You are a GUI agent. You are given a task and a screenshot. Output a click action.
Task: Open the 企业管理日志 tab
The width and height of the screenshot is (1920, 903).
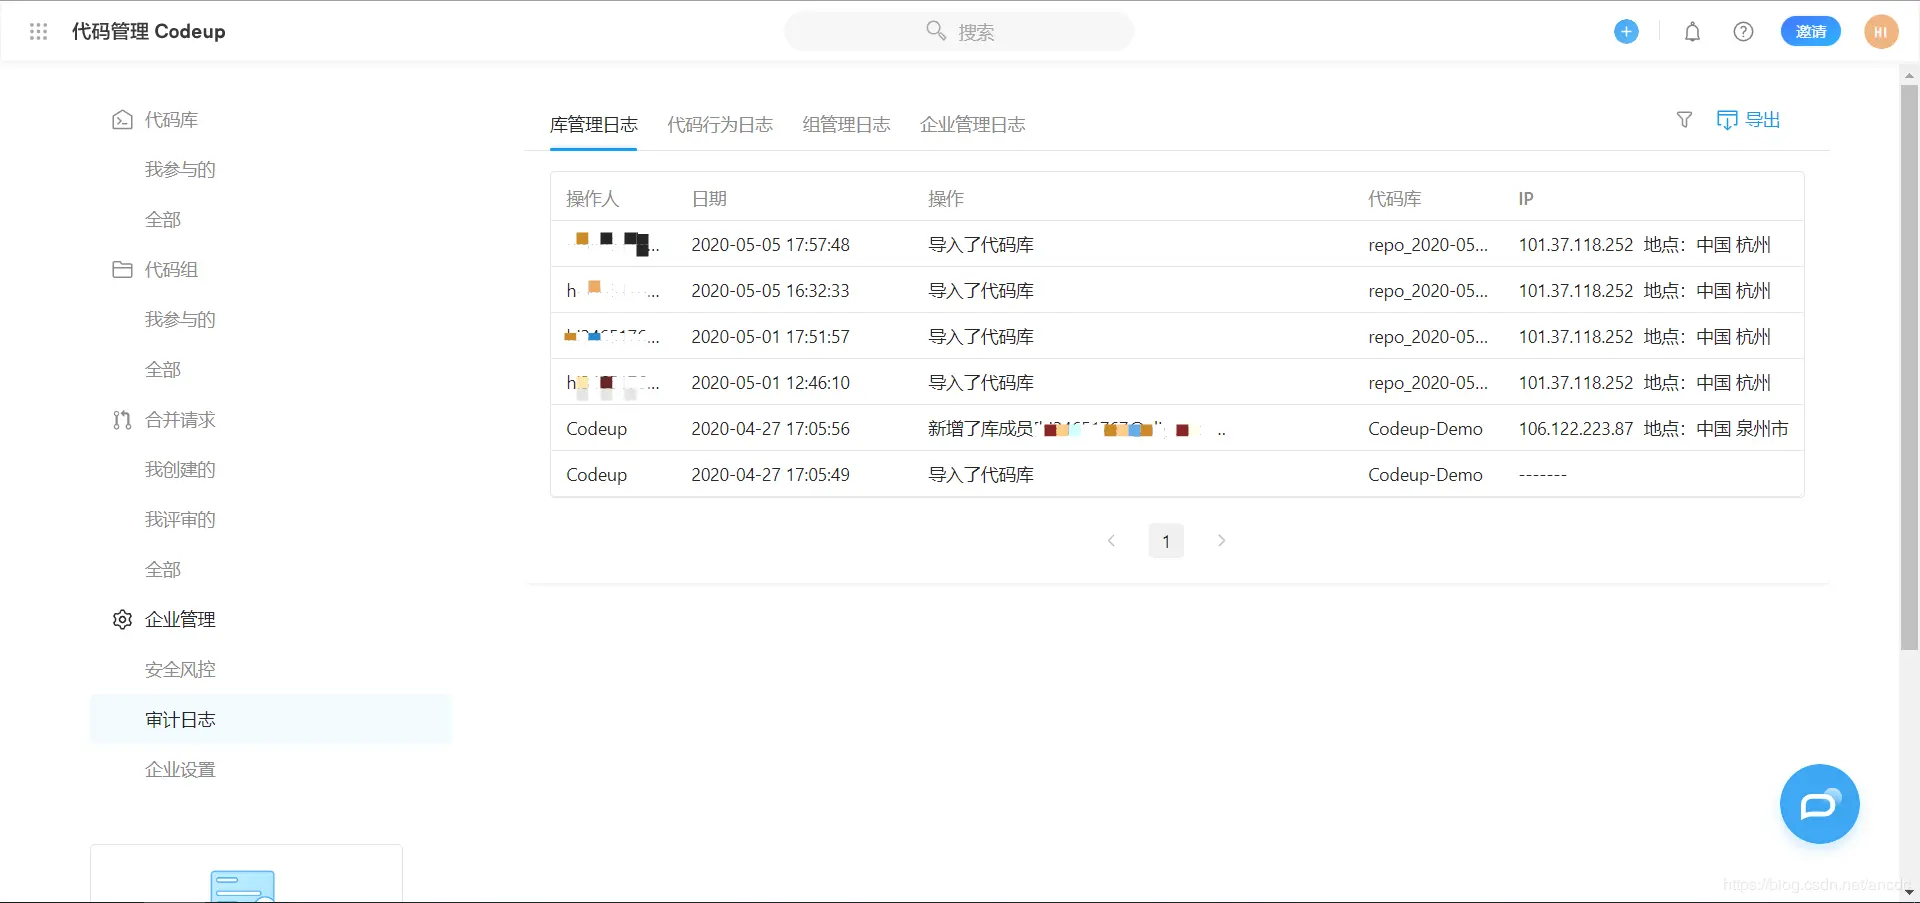coord(973,125)
